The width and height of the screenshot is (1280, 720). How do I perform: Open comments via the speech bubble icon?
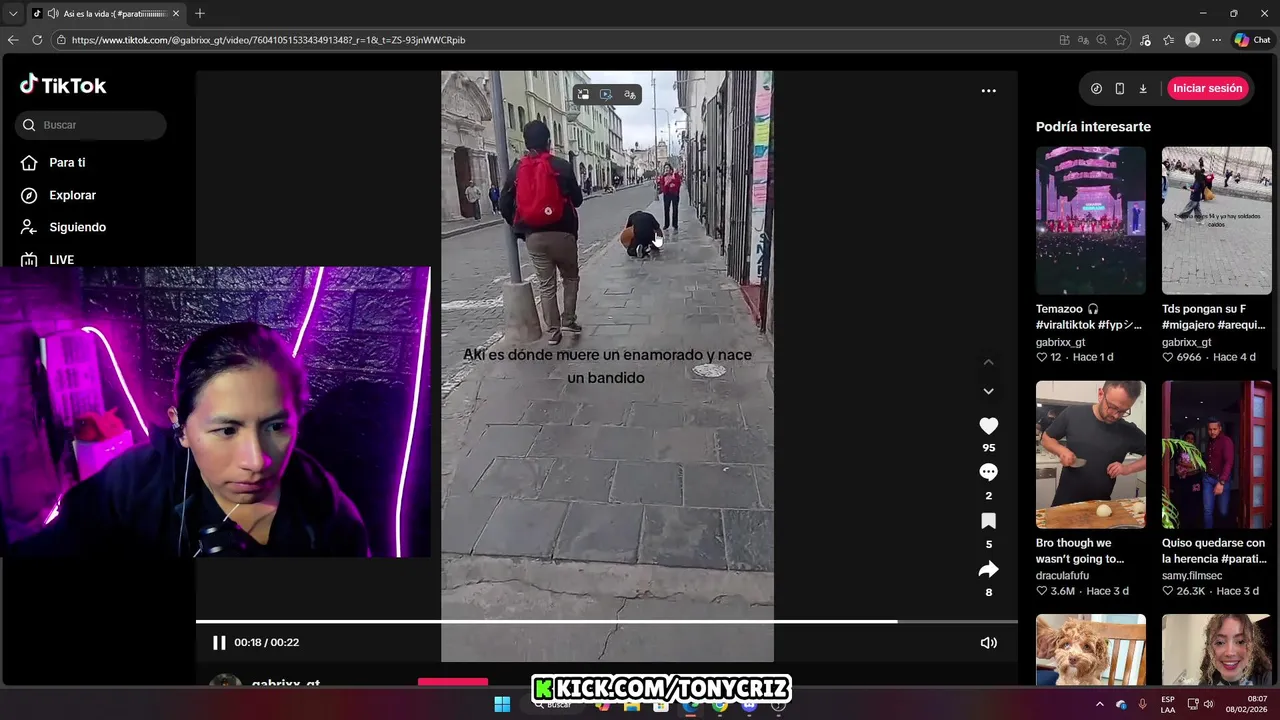click(x=988, y=472)
